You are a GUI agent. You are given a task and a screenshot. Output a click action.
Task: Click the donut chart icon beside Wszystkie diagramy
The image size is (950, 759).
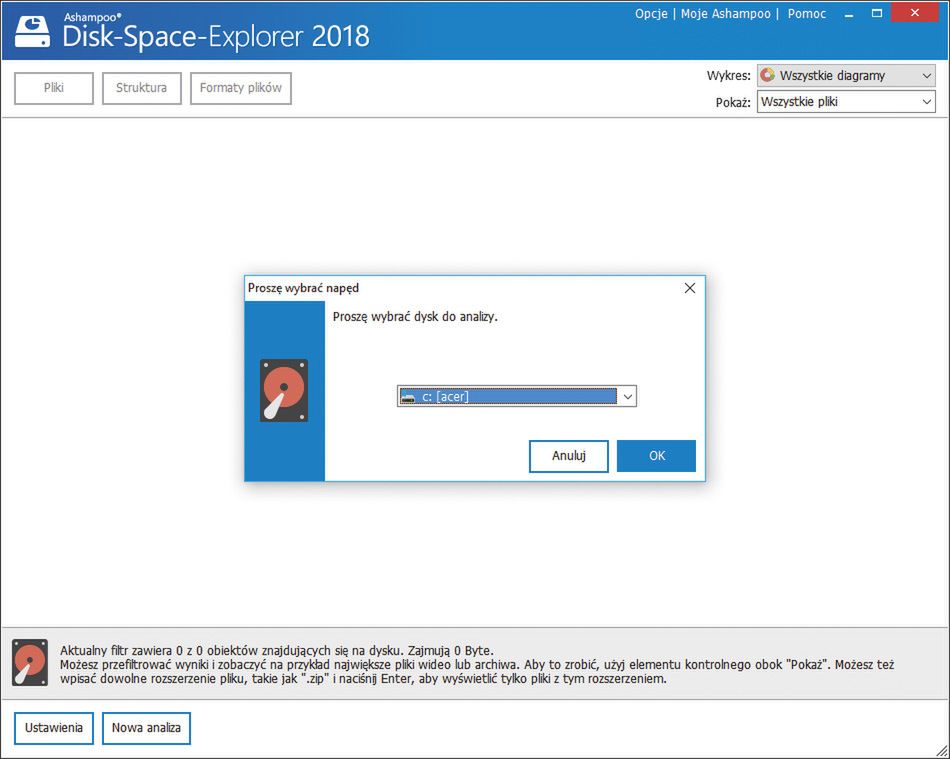coord(768,75)
